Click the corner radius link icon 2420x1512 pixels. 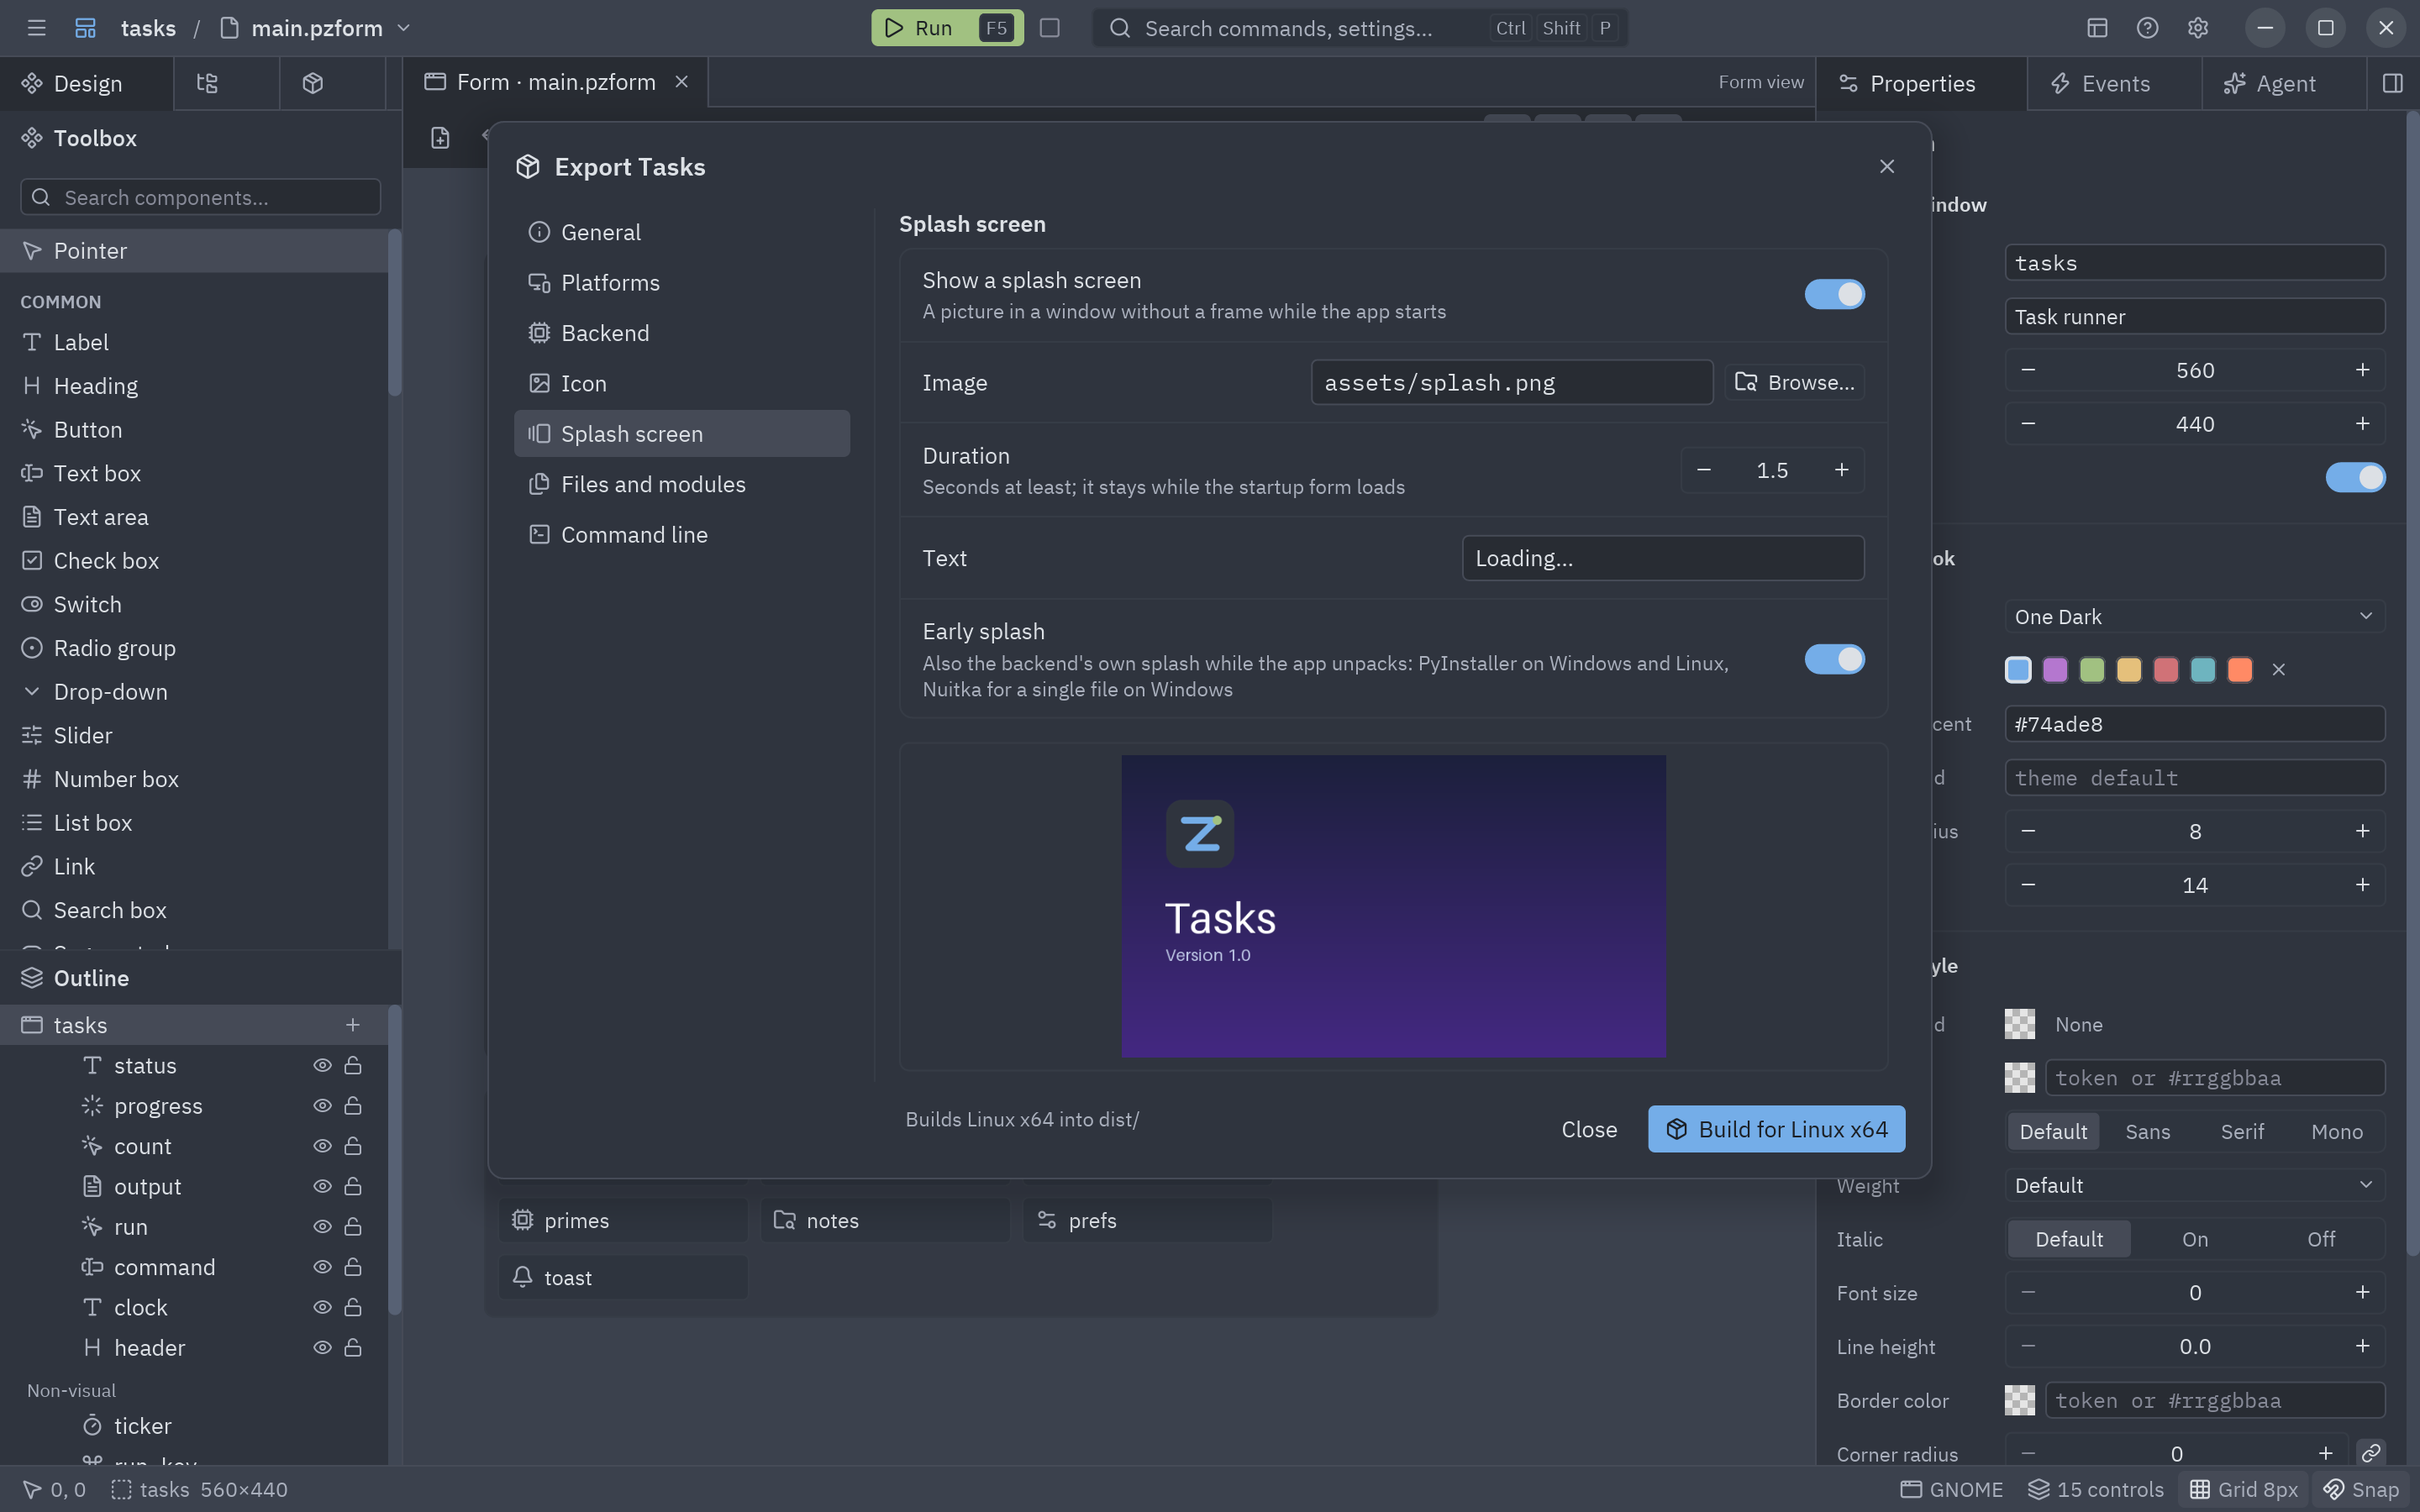tap(2370, 1453)
